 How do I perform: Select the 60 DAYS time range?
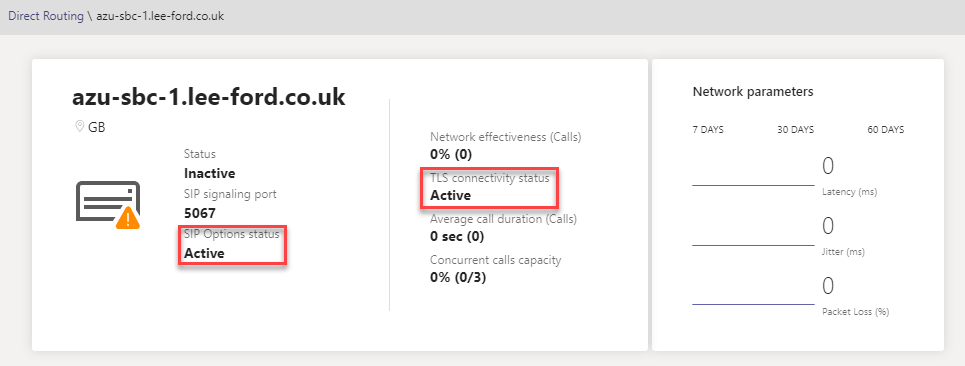click(886, 130)
